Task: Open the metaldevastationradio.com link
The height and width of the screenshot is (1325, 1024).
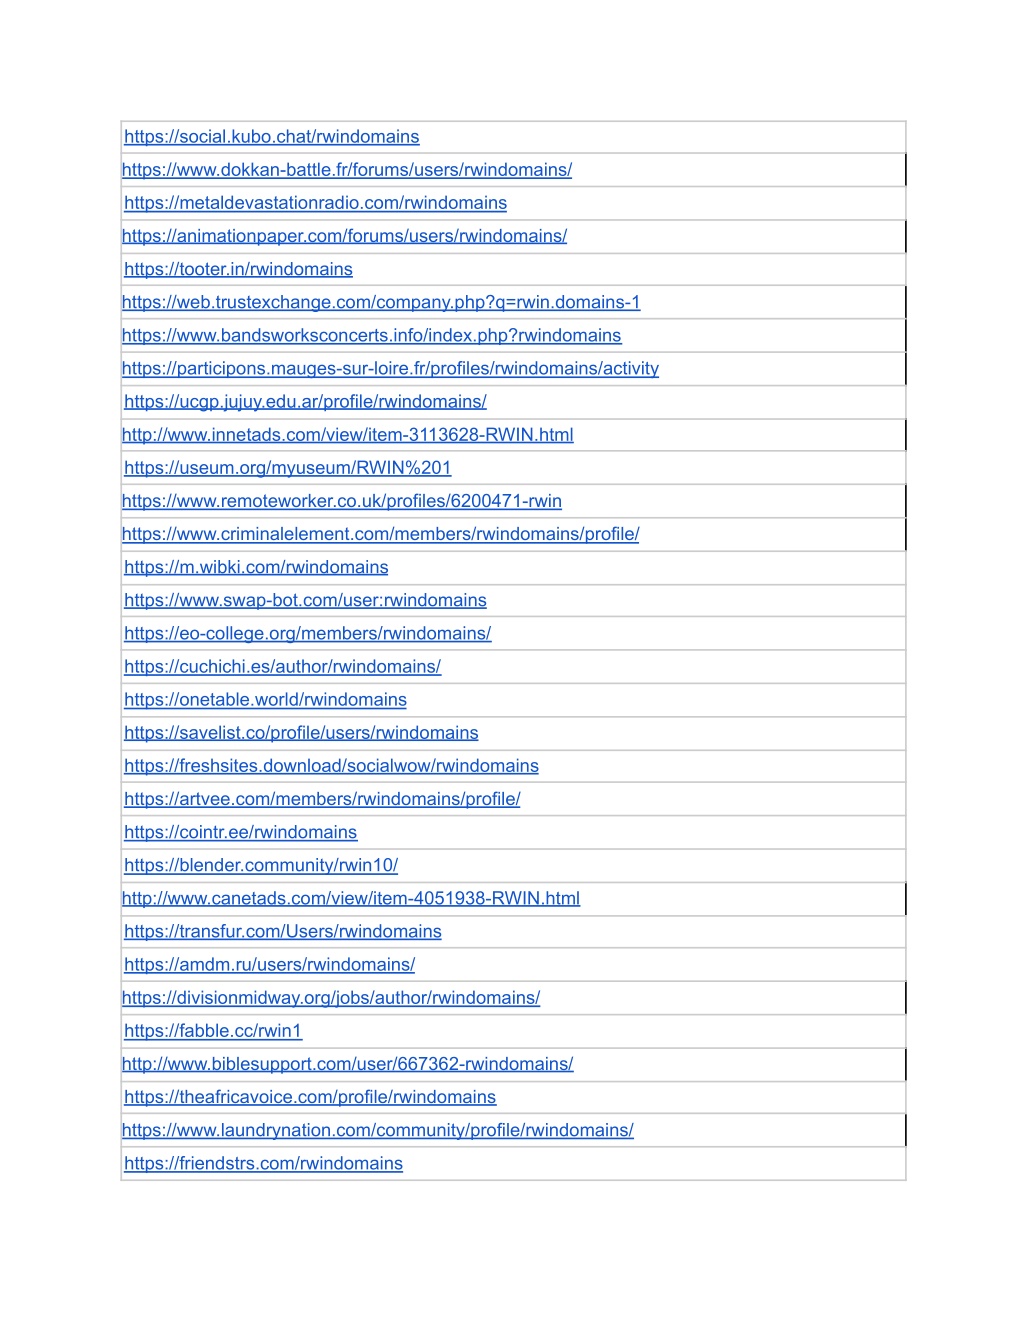Action: pyautogui.click(x=315, y=203)
